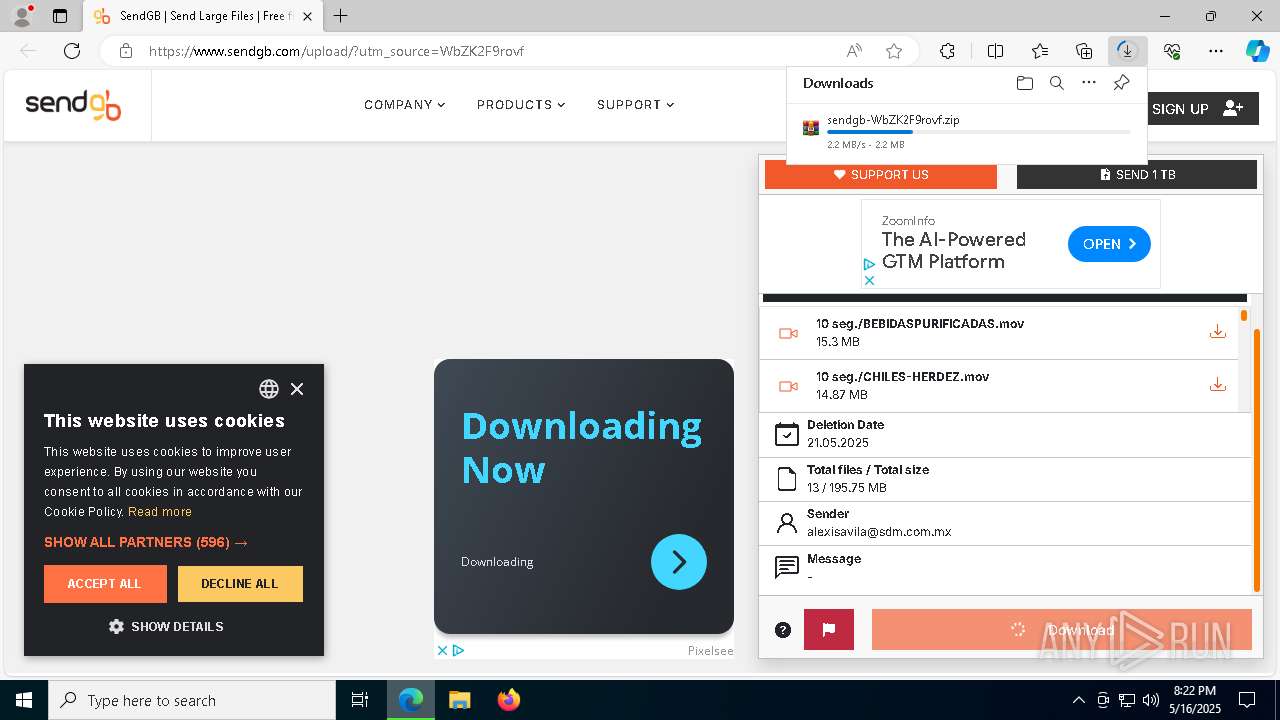
Task: Close the Downloading Now ad with X
Action: (442, 650)
